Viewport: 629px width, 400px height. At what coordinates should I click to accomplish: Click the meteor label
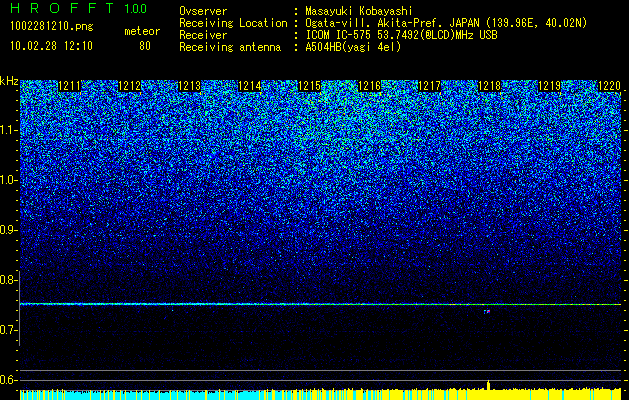142,31
